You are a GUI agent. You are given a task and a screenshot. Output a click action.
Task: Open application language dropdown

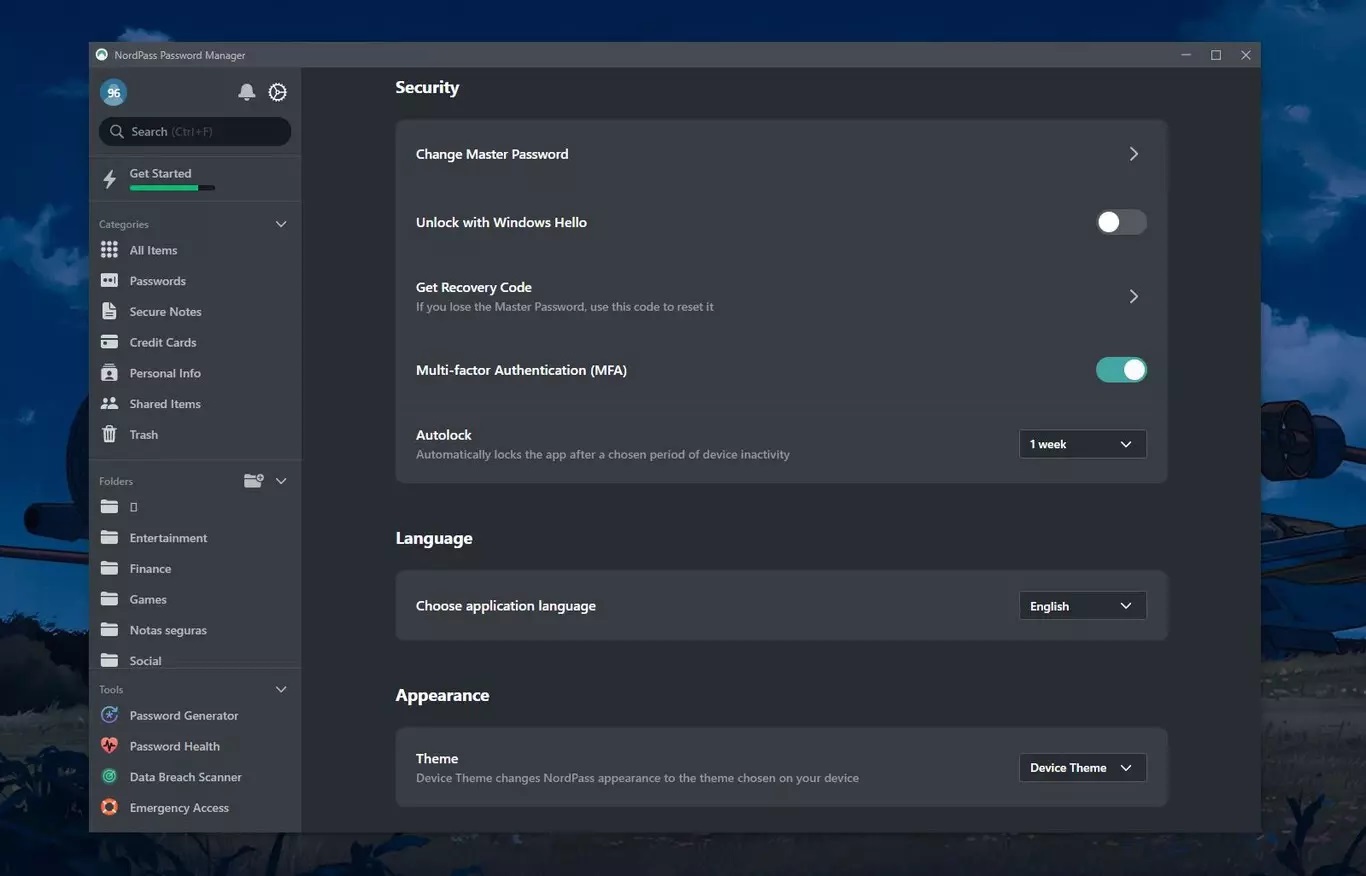pos(1082,606)
